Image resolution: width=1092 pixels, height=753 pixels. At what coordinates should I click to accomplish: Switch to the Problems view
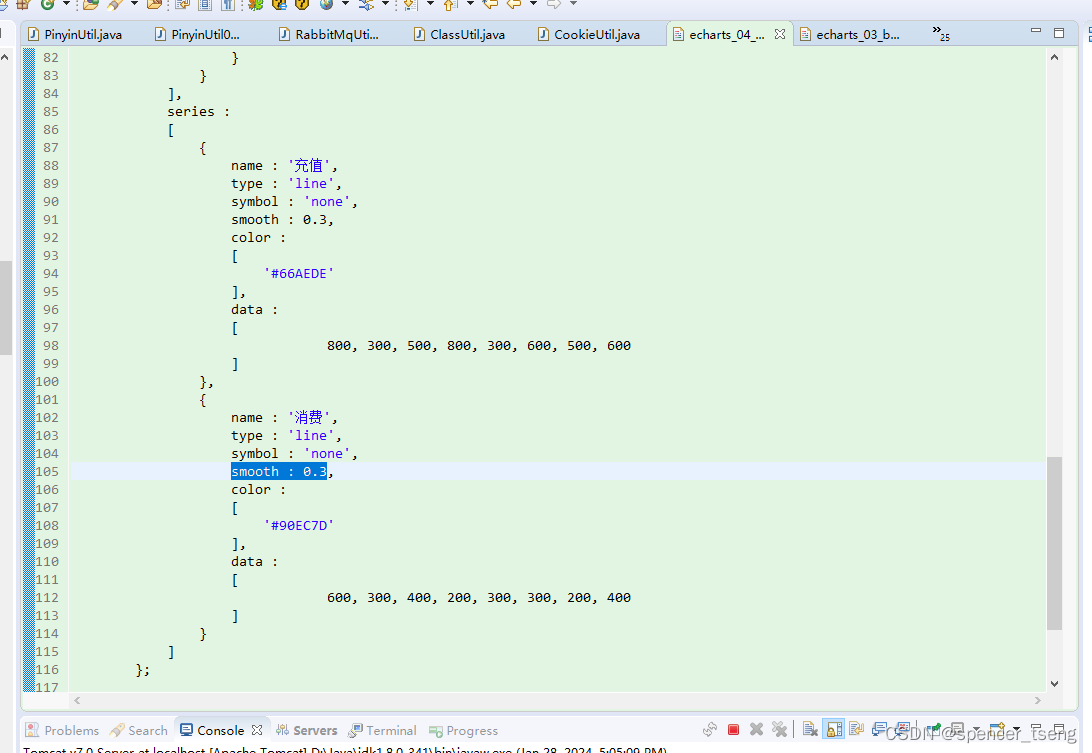(x=62, y=730)
